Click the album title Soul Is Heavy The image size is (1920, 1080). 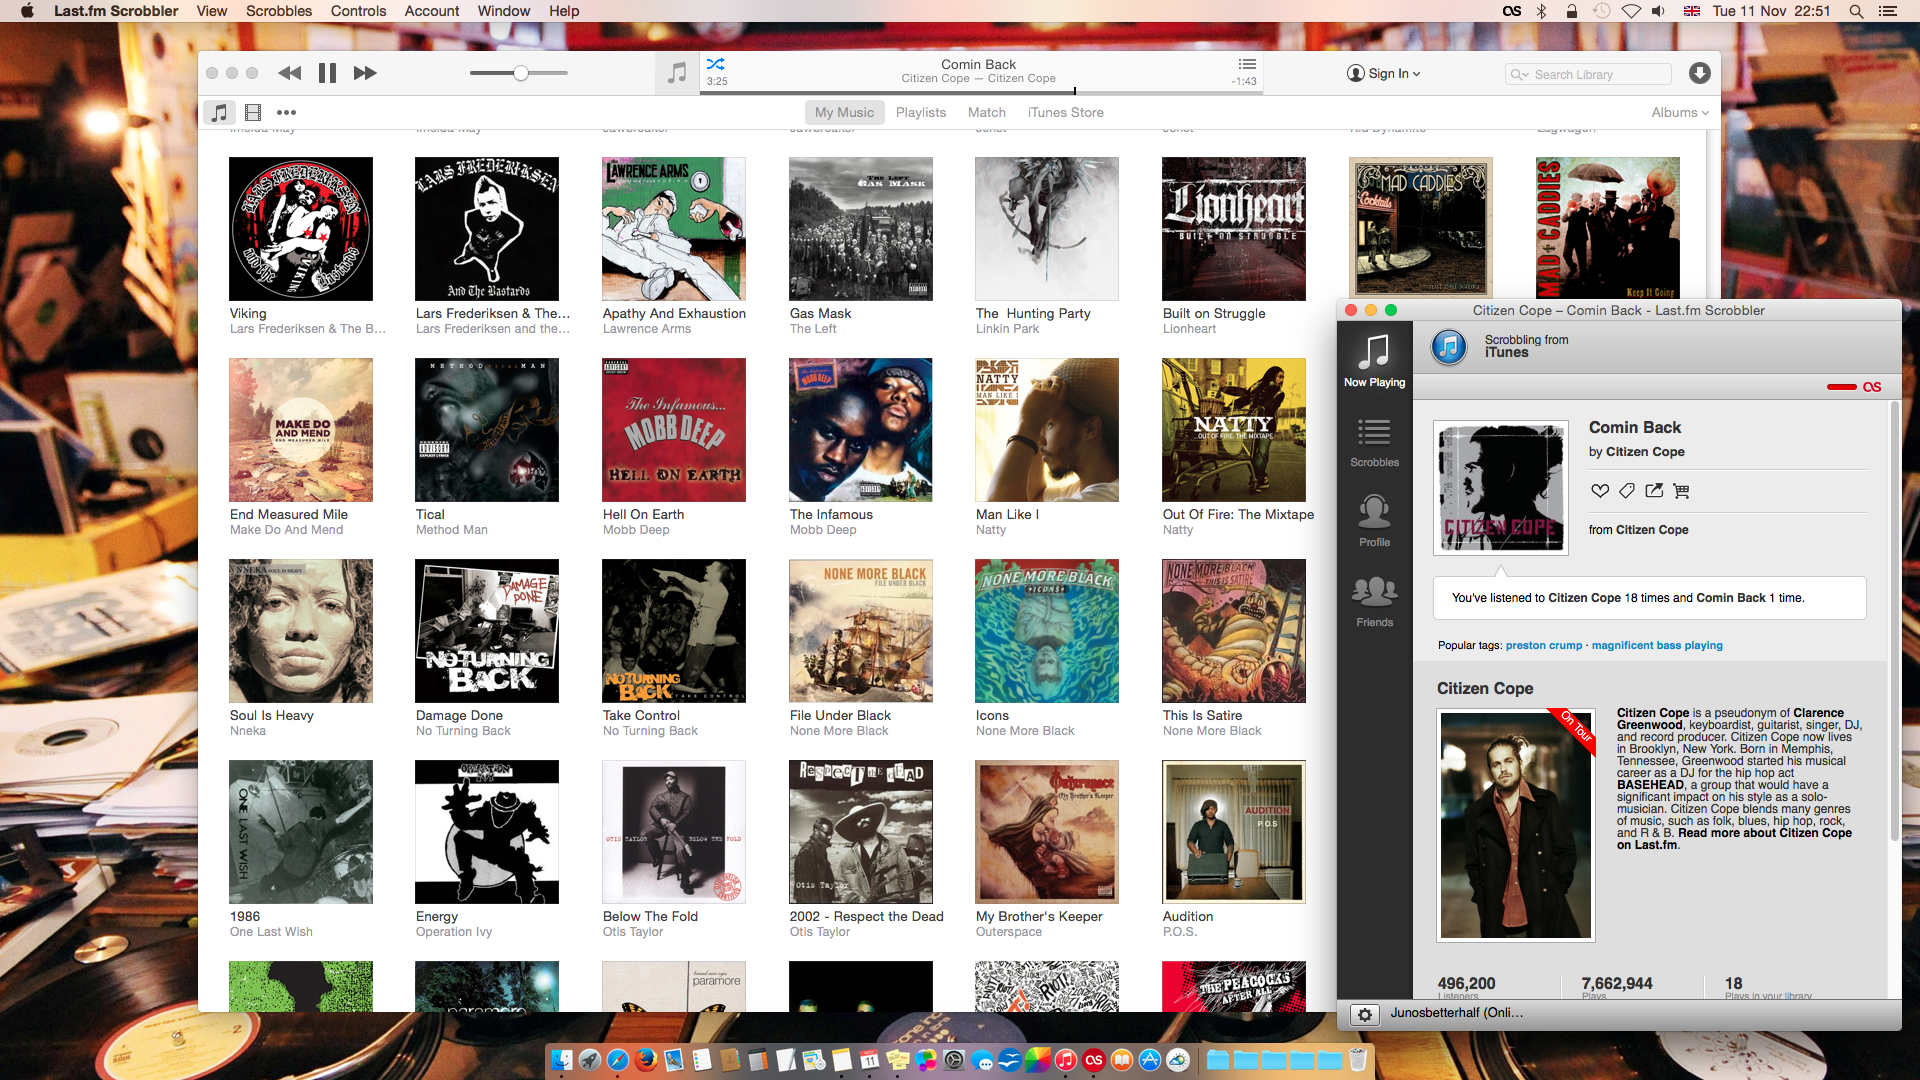272,715
